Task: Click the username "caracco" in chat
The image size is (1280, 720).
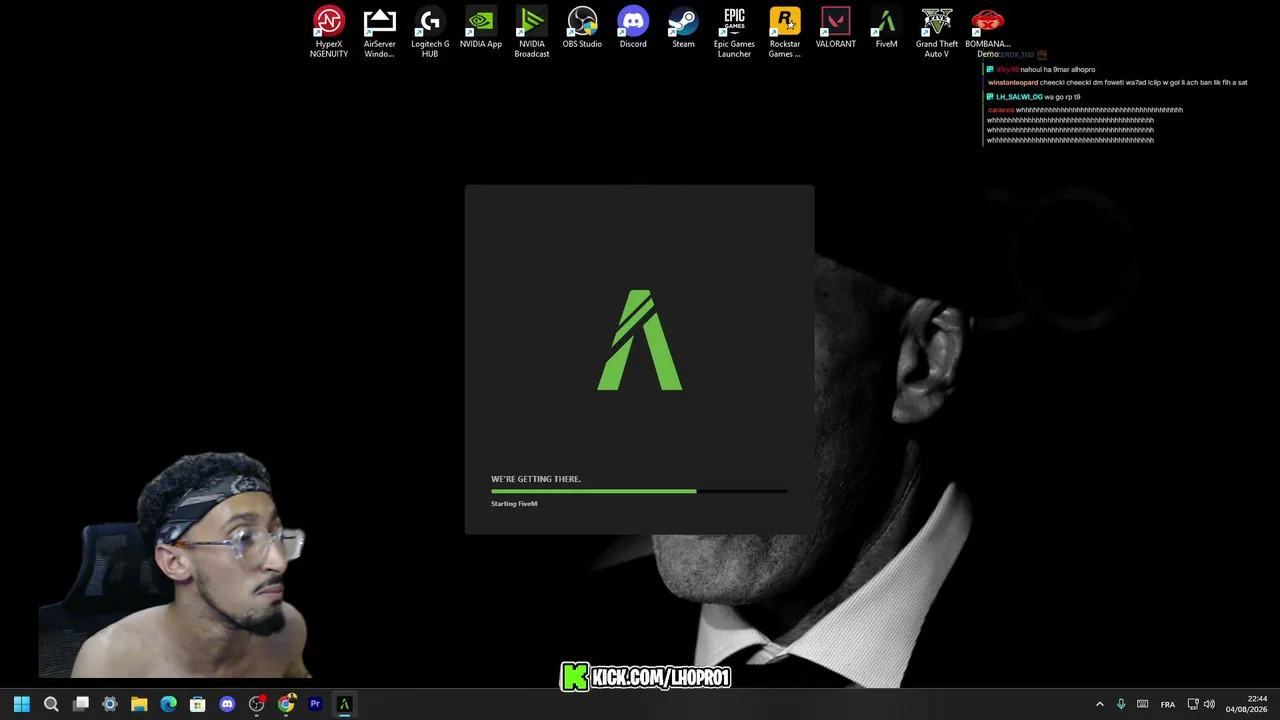Action: coord(1001,110)
